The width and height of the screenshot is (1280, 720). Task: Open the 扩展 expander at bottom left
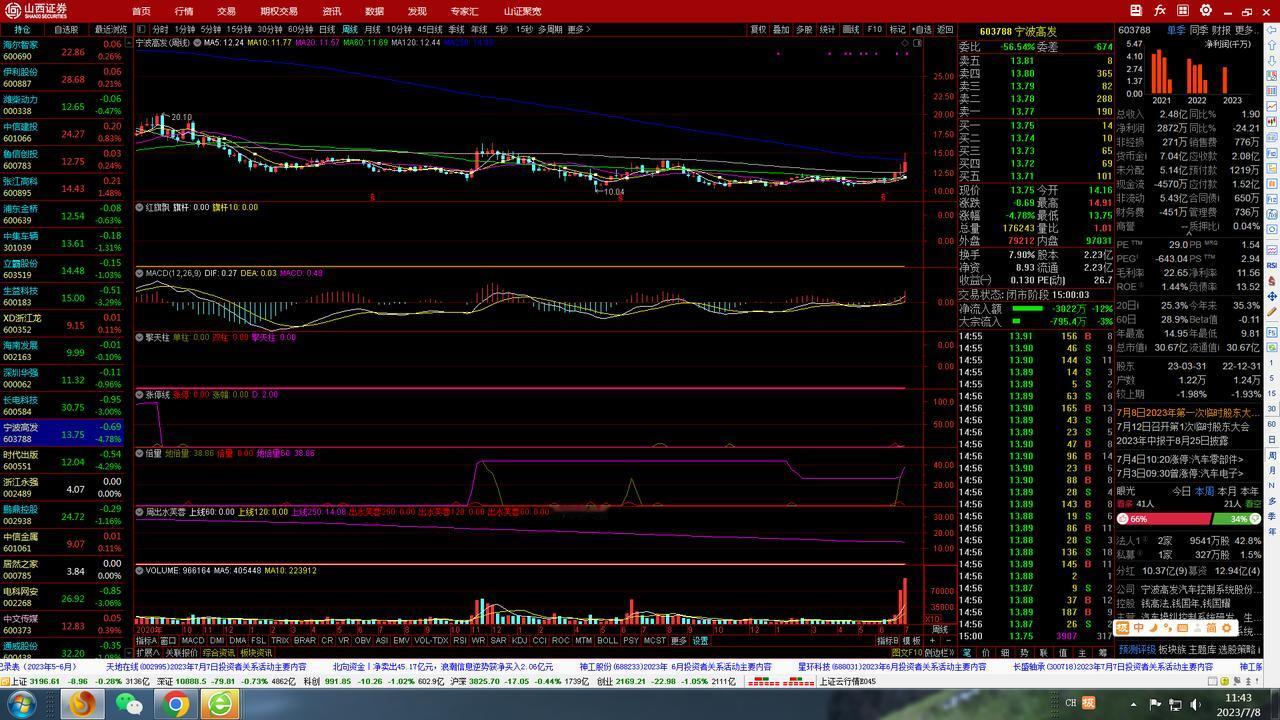(148, 654)
